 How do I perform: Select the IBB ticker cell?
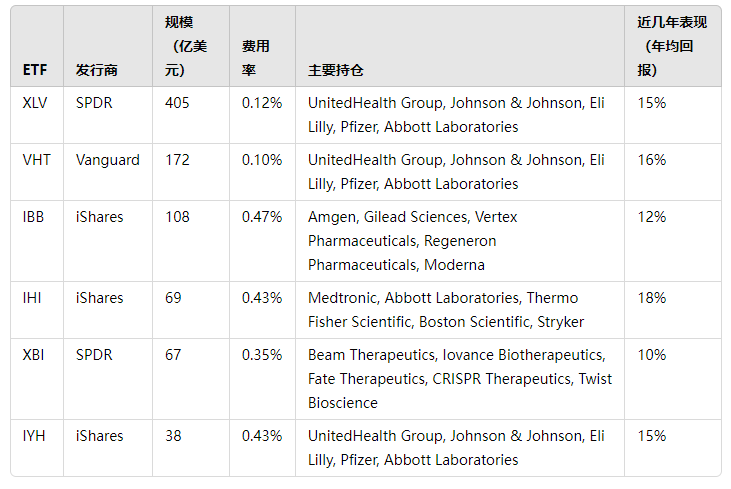click(x=34, y=217)
